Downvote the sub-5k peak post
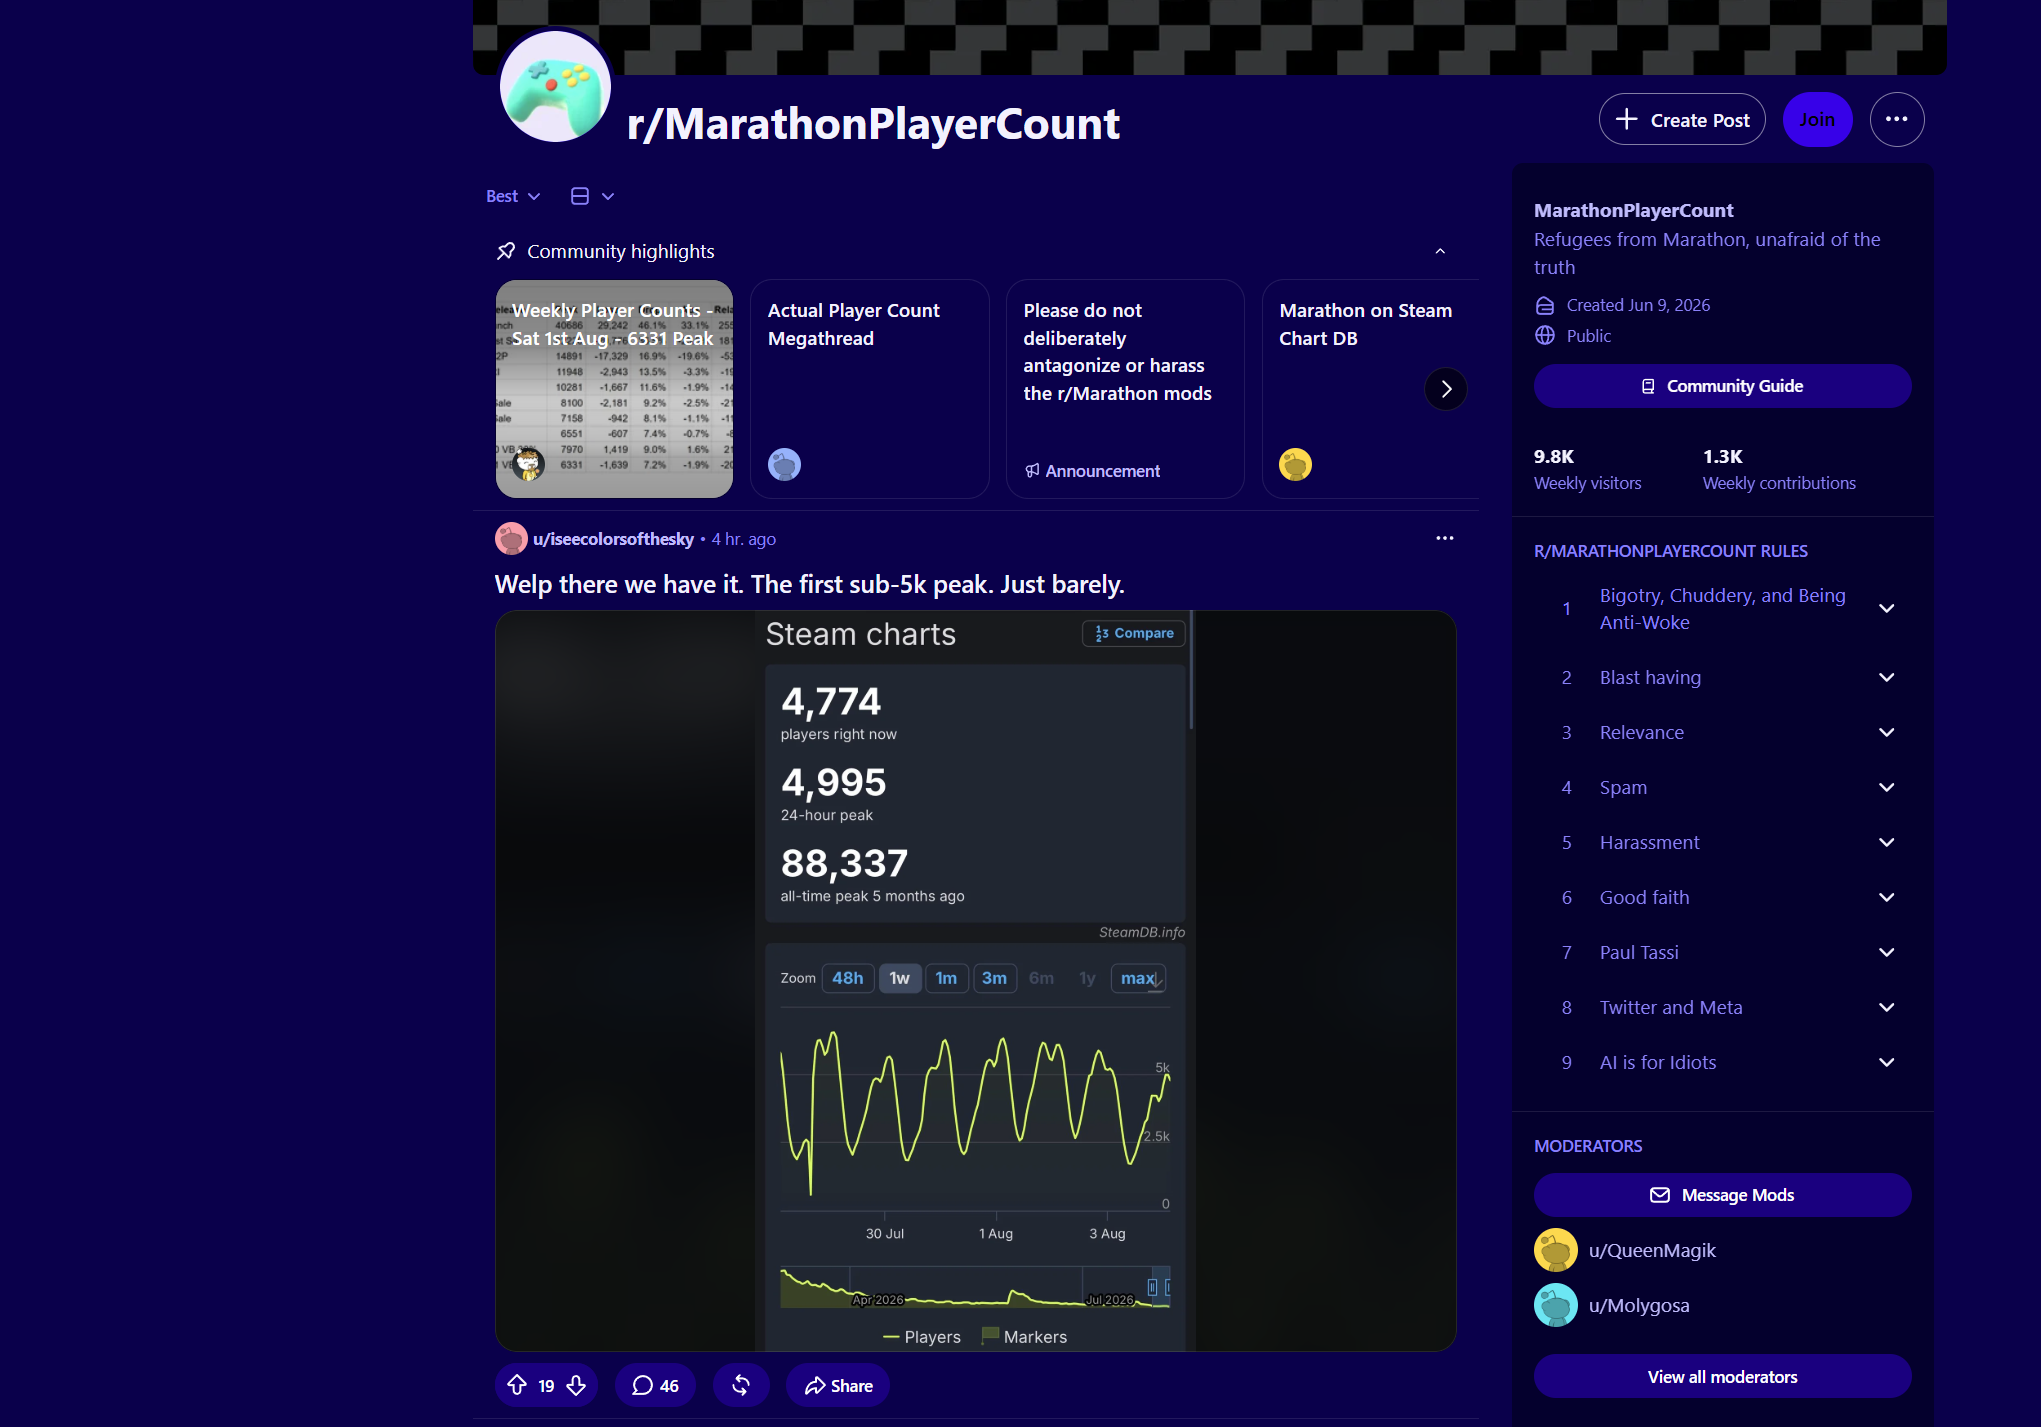 [576, 1385]
